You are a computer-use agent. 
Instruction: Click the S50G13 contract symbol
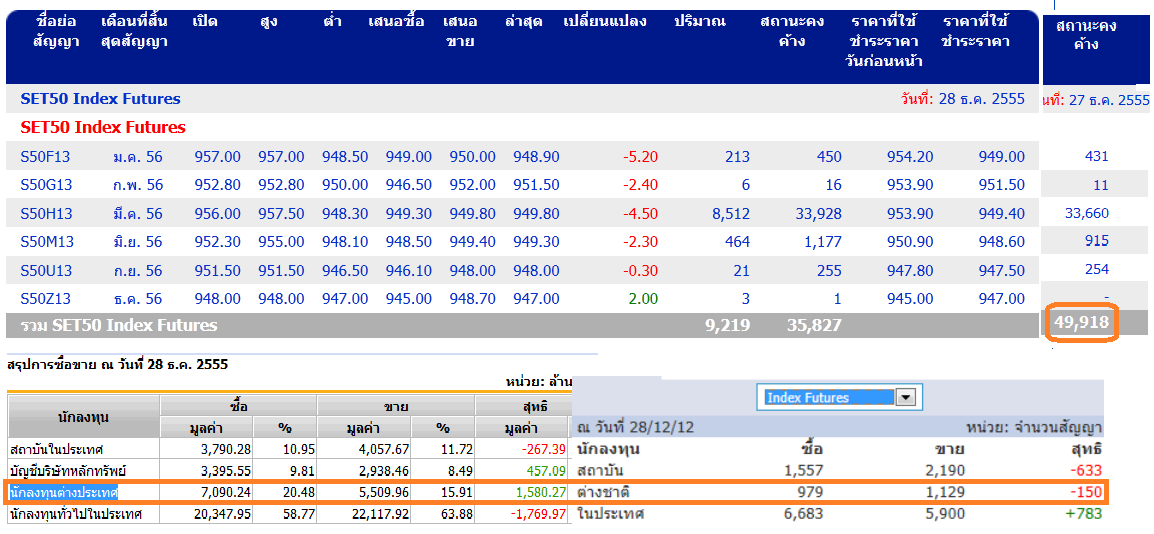46,185
